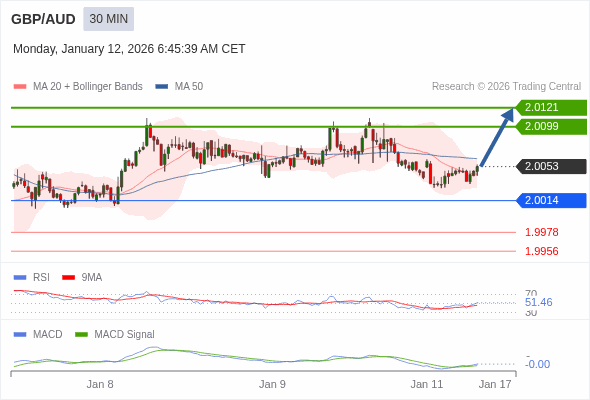Click the Jan 8 date axis label
Image resolution: width=590 pixels, height=400 pixels.
pyautogui.click(x=100, y=384)
